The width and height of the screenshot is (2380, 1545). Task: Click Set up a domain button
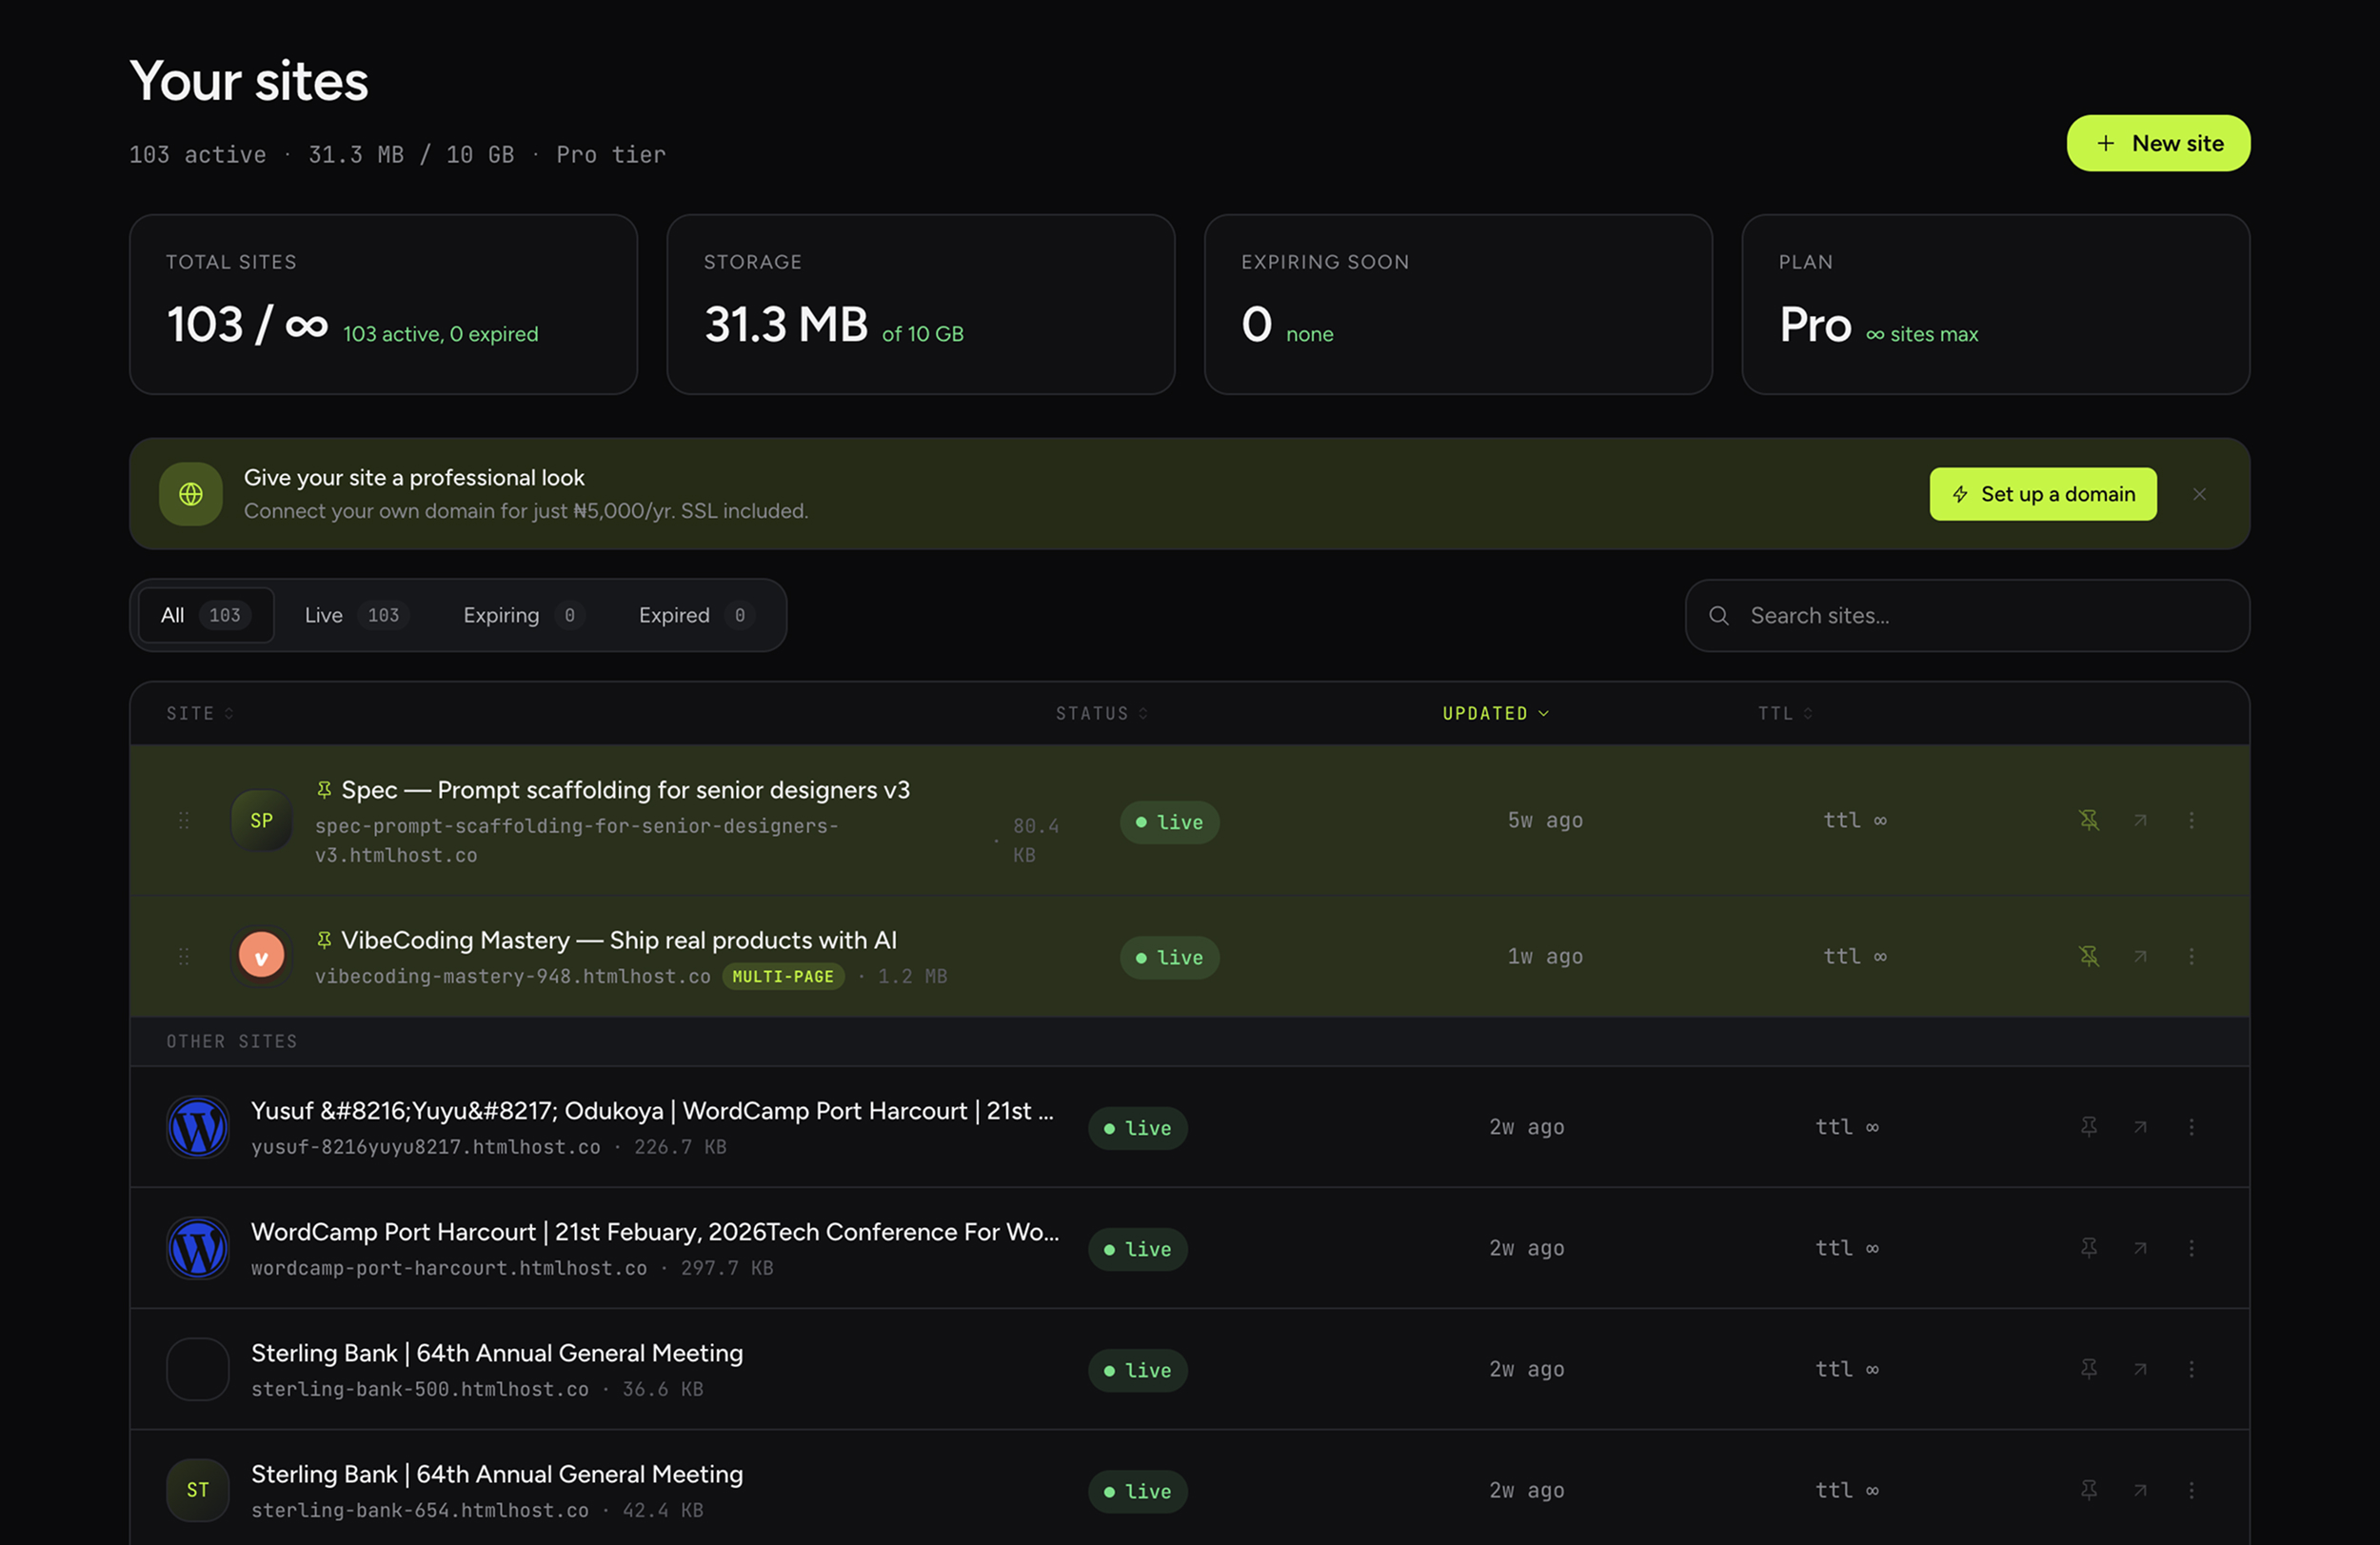point(2042,494)
